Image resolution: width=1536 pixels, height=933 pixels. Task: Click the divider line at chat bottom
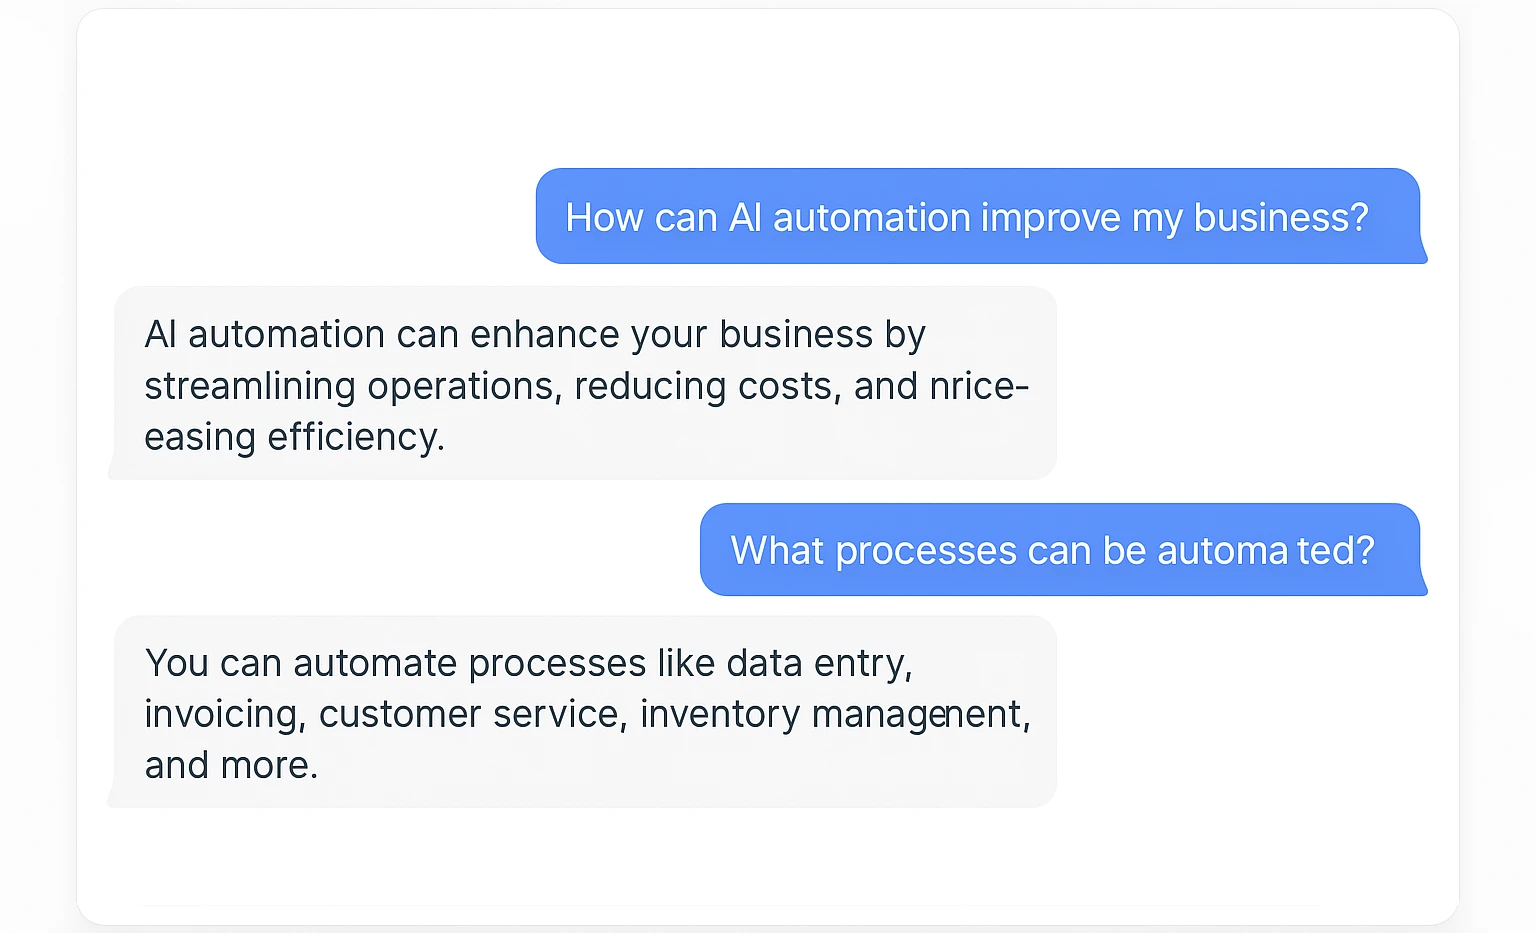point(730,906)
